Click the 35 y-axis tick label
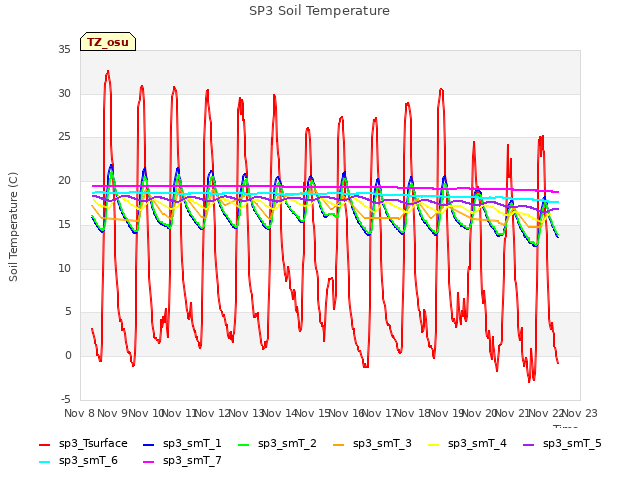The height and width of the screenshot is (480, 640). pos(64,50)
